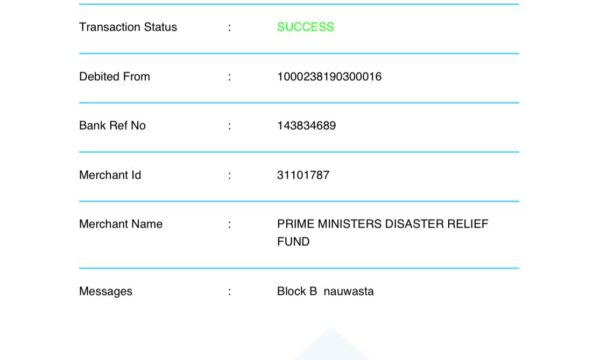The width and height of the screenshot is (600, 360).
Task: Click the colon beside Transaction Status
Action: tap(229, 28)
